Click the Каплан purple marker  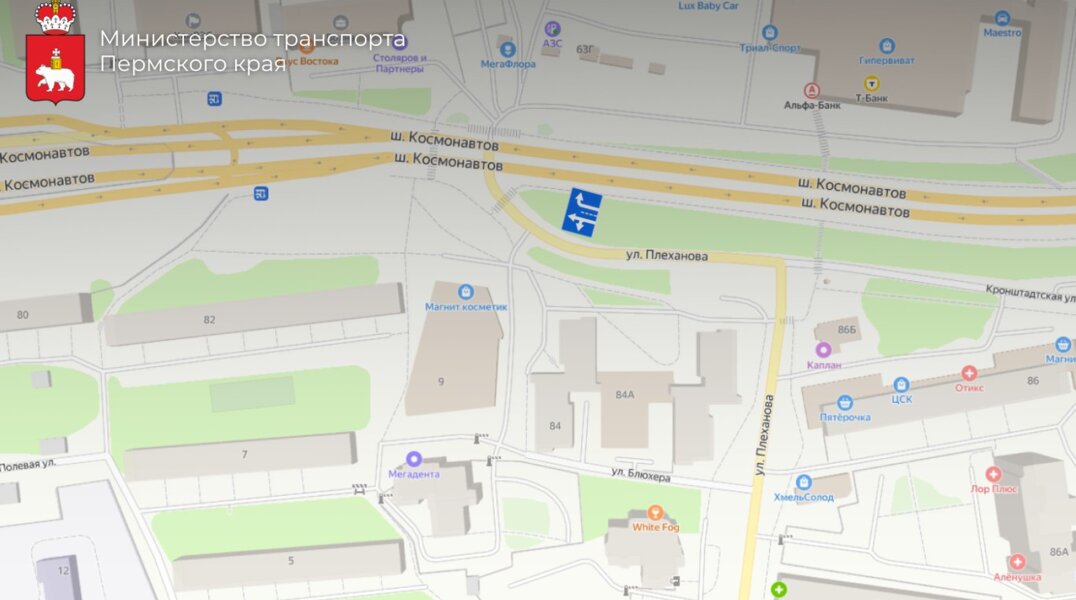click(823, 350)
